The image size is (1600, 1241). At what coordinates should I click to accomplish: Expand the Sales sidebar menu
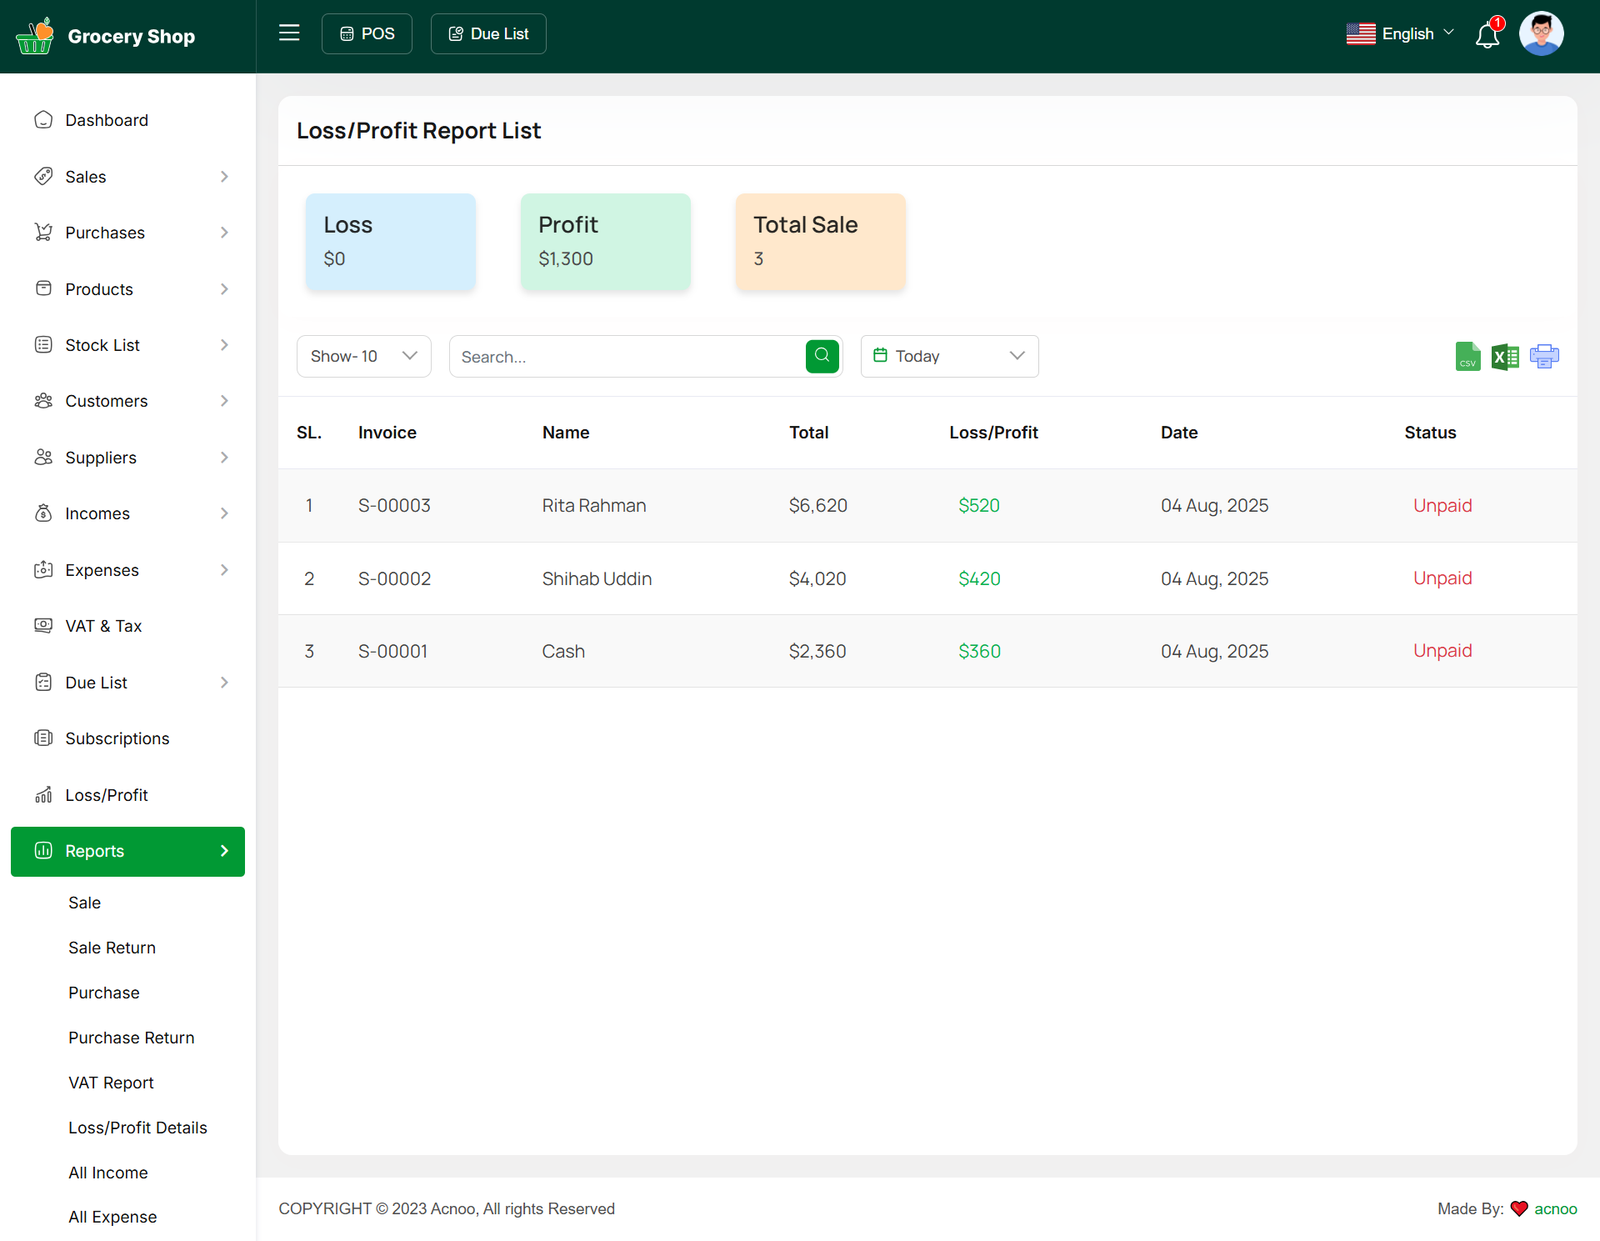click(x=128, y=177)
